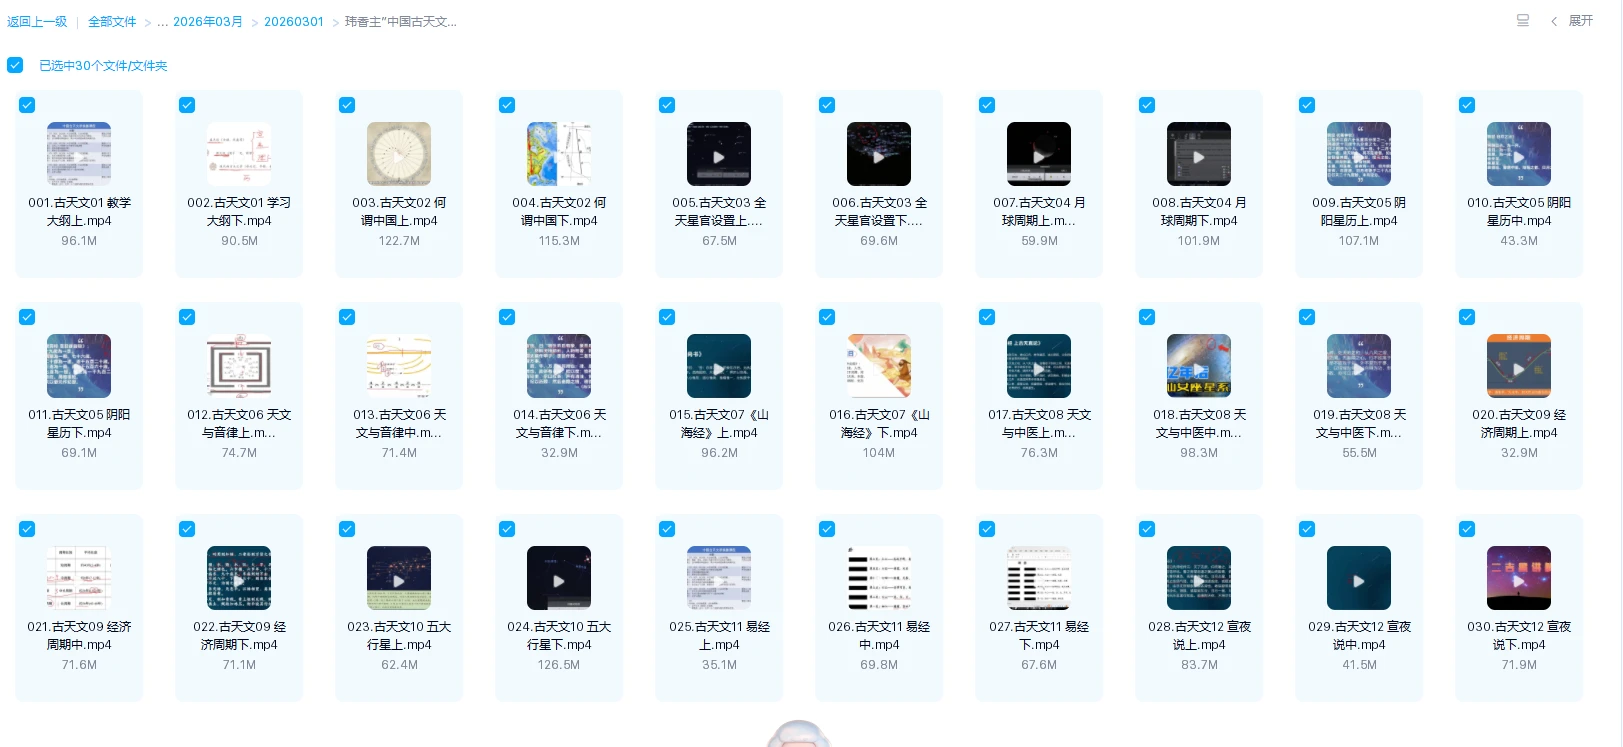Play video 008.古天文04 月球周期下.mp4

1199,155
